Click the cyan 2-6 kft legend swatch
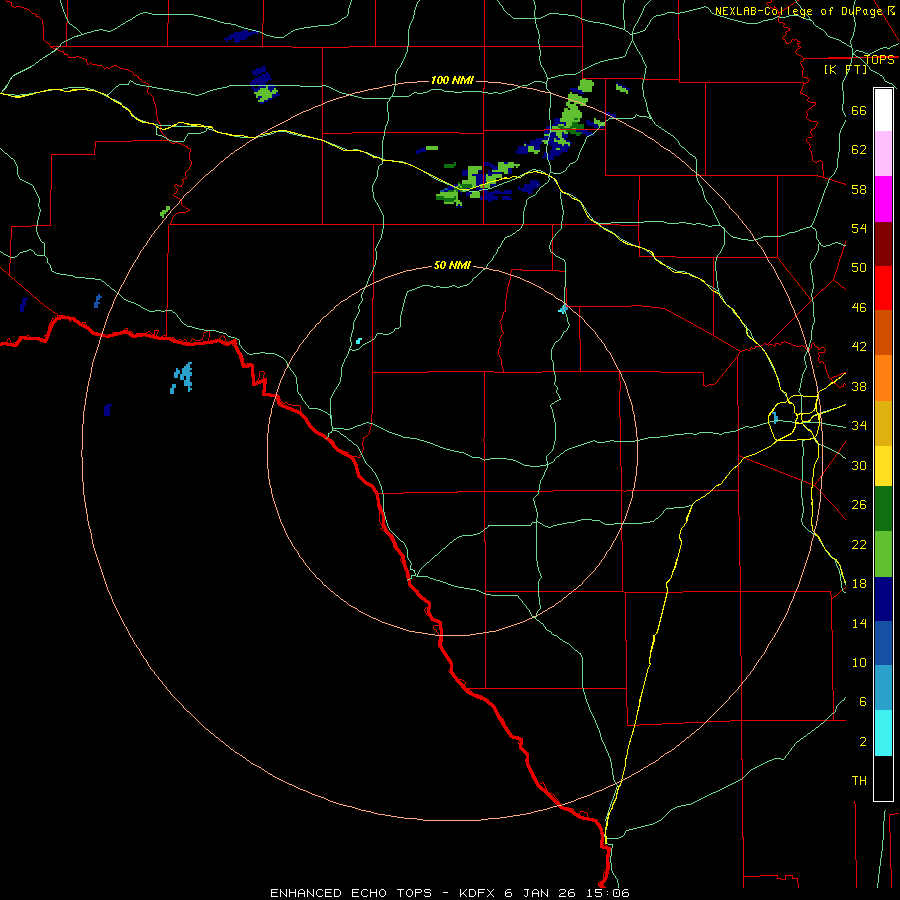Viewport: 900px width, 900px height. (883, 733)
